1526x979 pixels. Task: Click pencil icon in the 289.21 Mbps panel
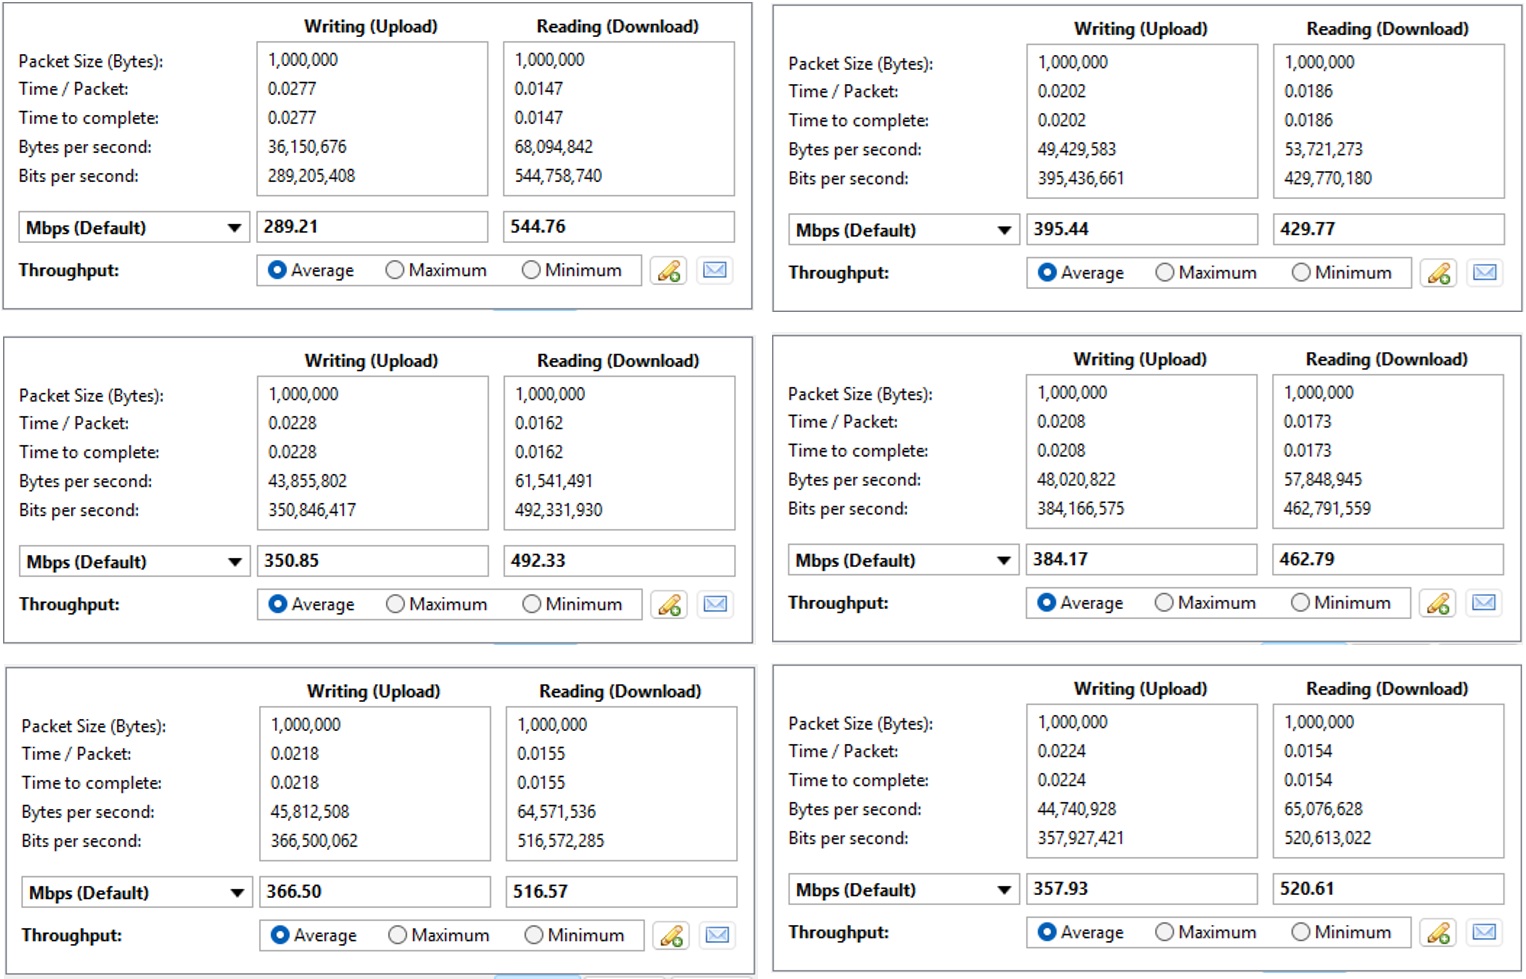point(668,271)
